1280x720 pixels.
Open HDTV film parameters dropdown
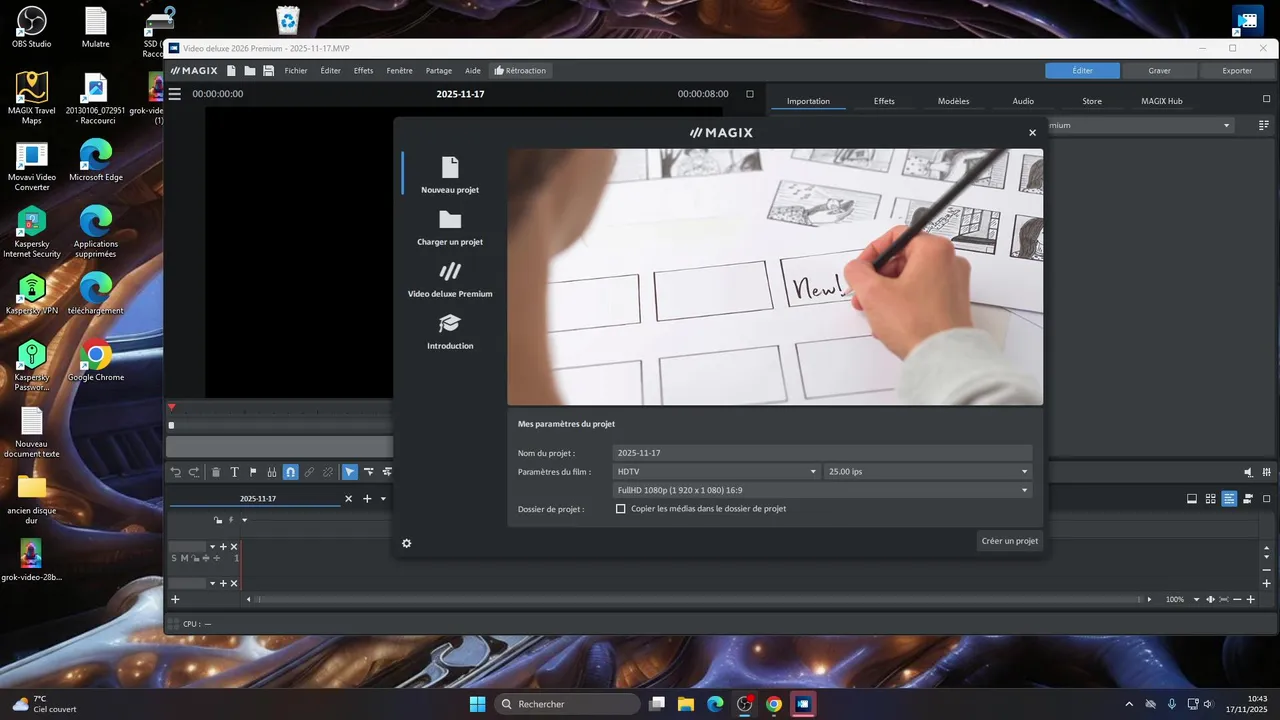click(x=716, y=471)
